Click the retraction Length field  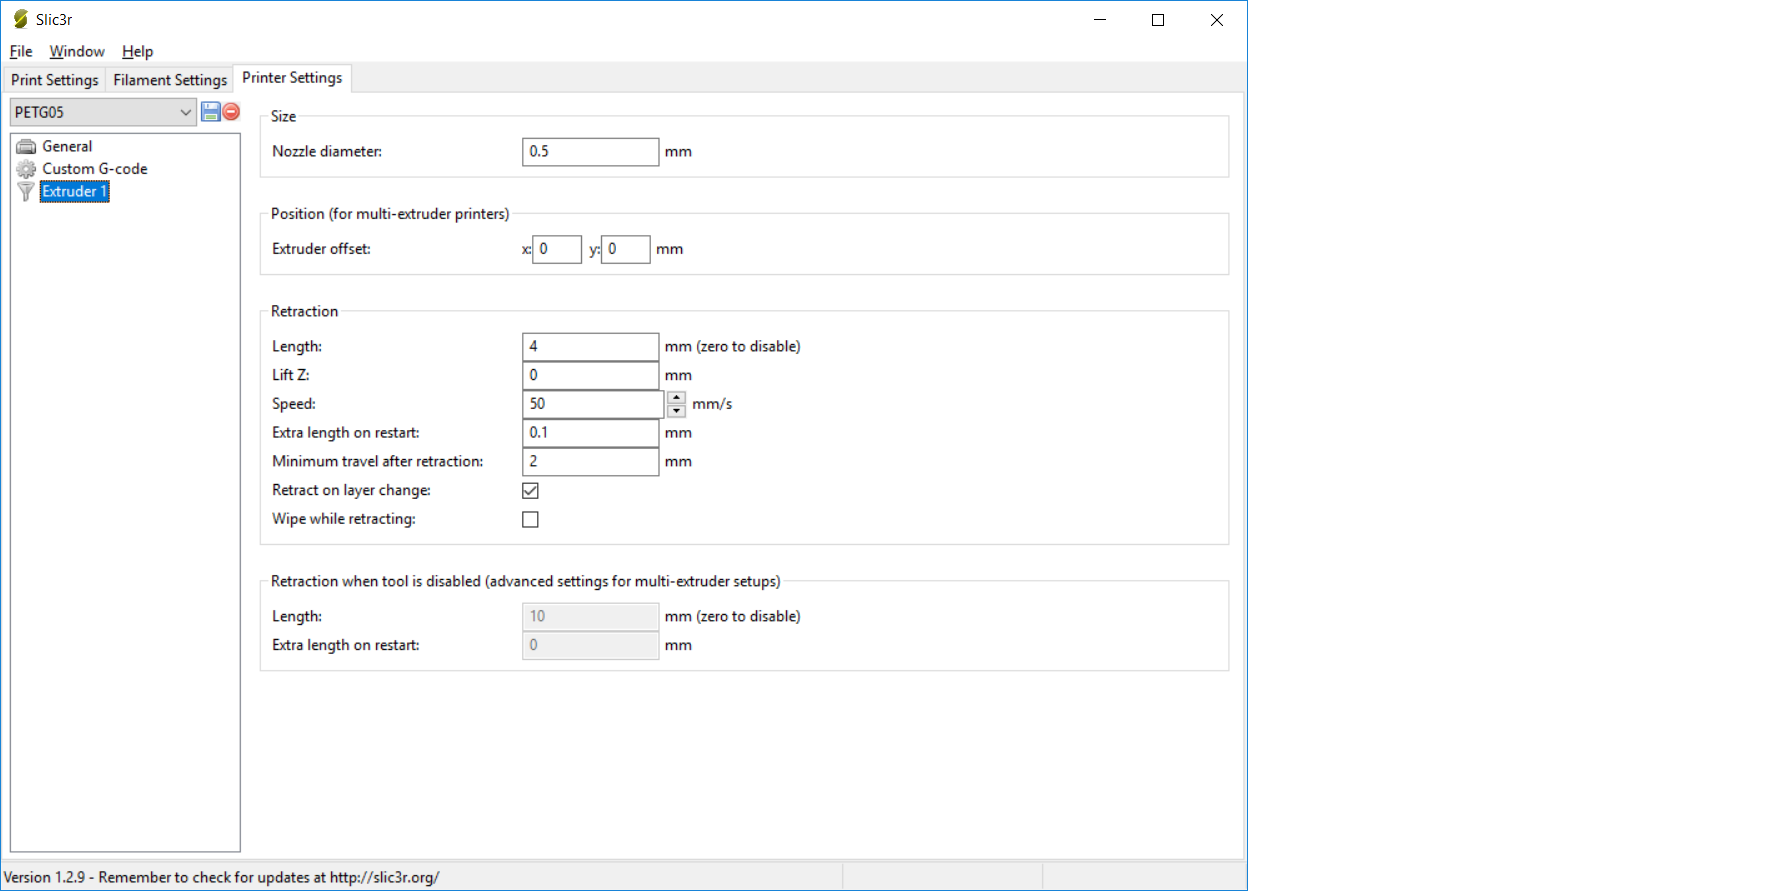pyautogui.click(x=590, y=347)
